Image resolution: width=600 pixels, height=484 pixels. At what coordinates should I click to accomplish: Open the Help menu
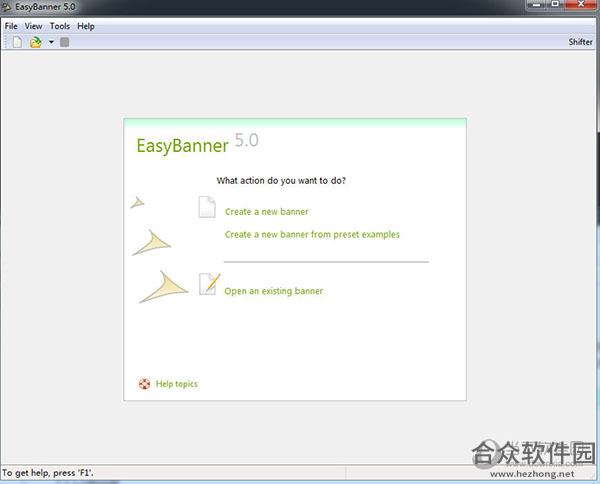coord(86,26)
